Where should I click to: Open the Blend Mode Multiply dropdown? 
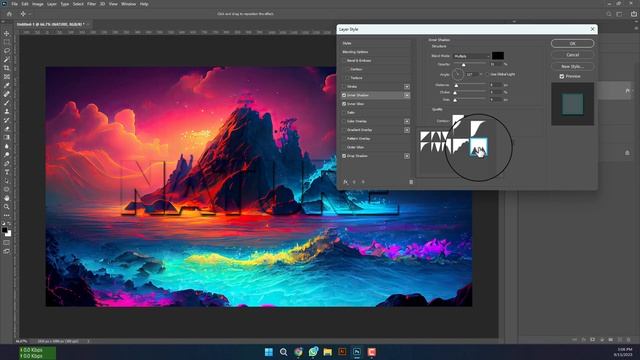[471, 56]
